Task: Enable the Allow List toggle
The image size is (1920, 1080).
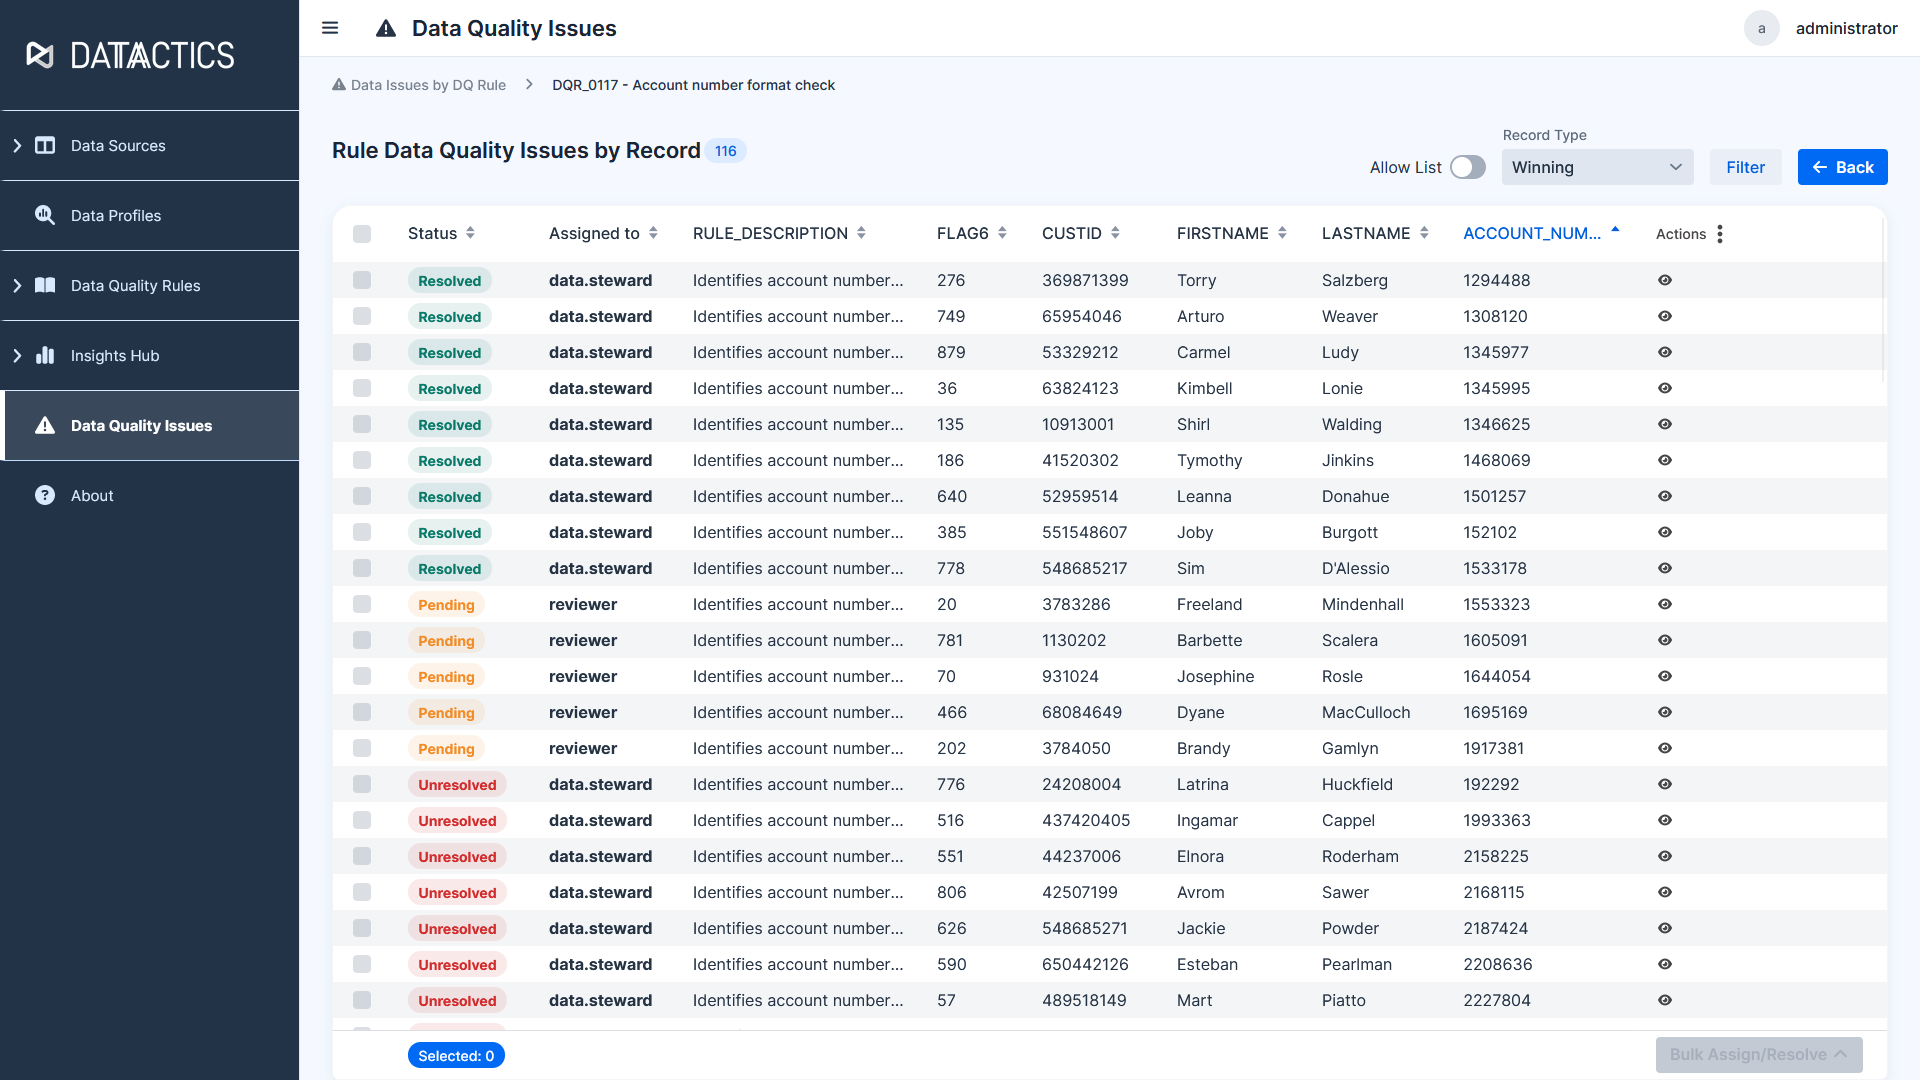Action: (1468, 167)
